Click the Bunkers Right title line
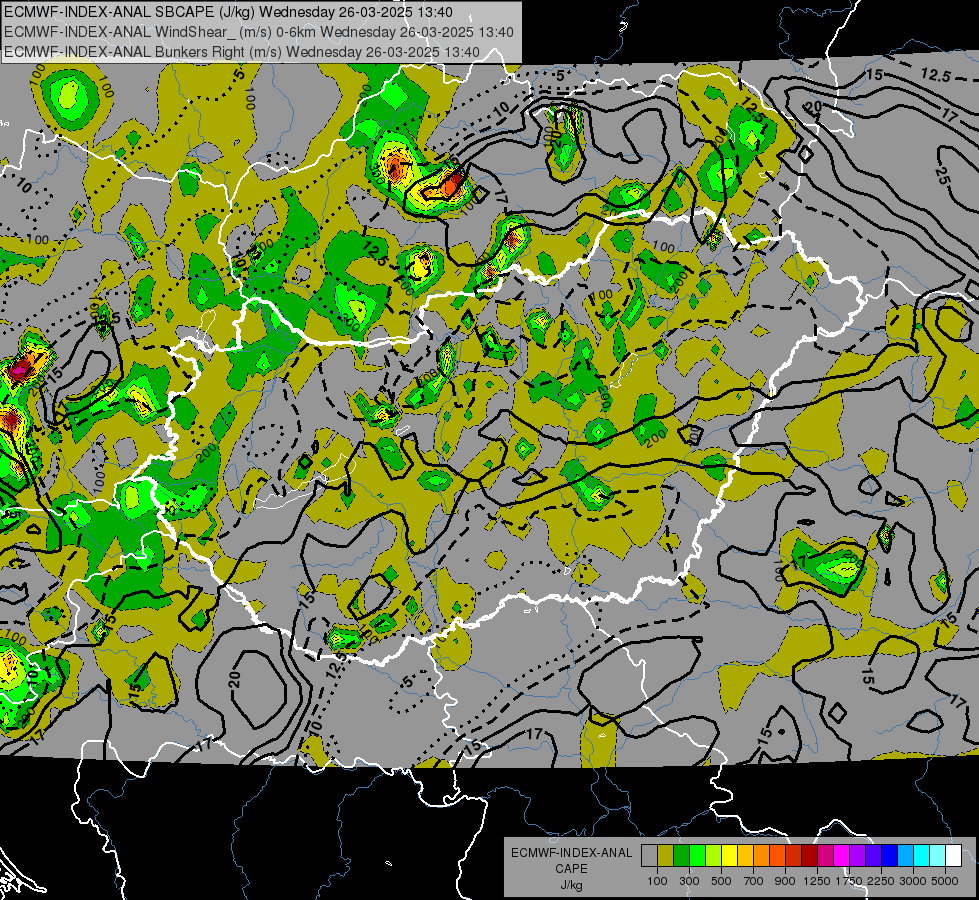Image resolution: width=979 pixels, height=900 pixels. click(242, 52)
